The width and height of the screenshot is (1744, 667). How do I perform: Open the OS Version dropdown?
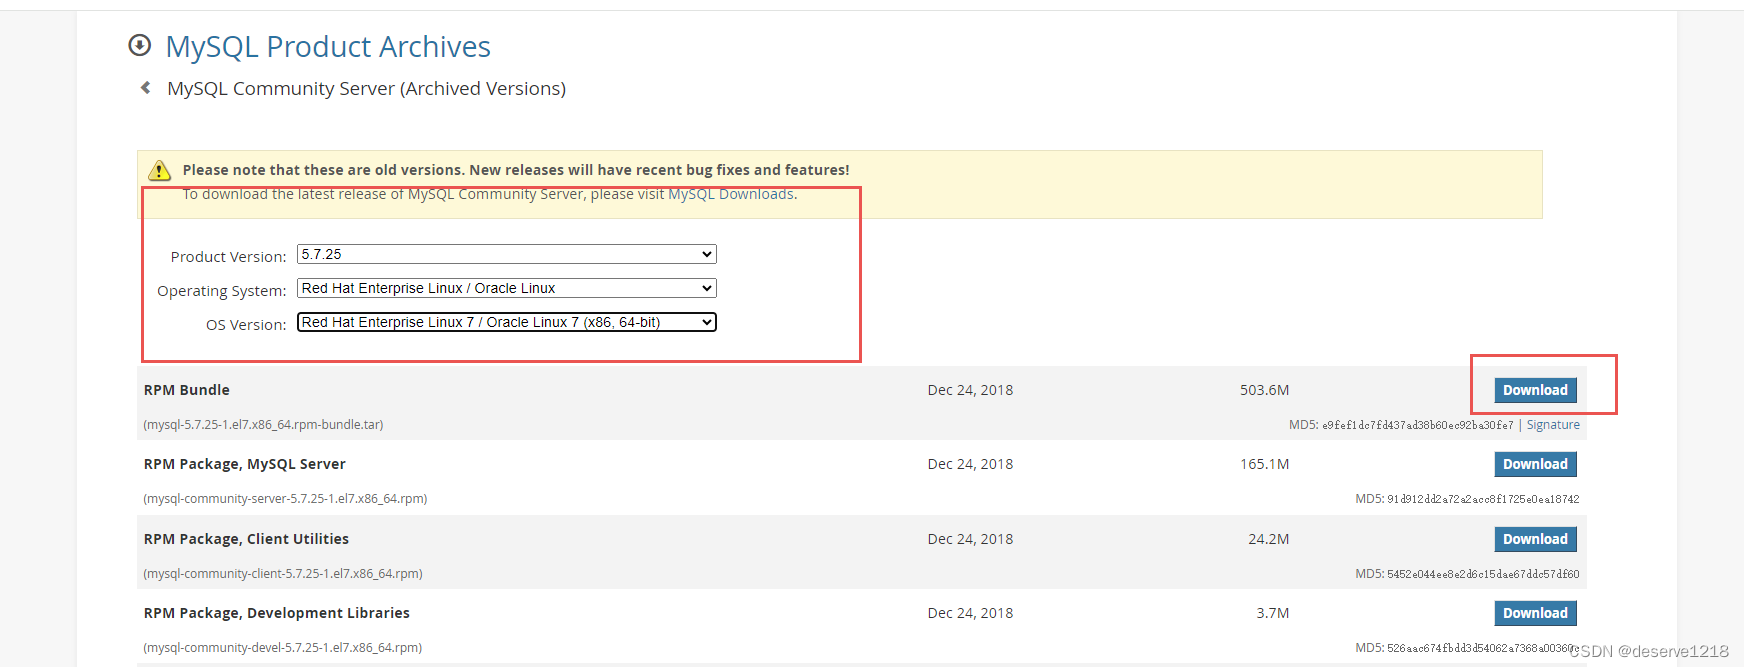point(507,322)
